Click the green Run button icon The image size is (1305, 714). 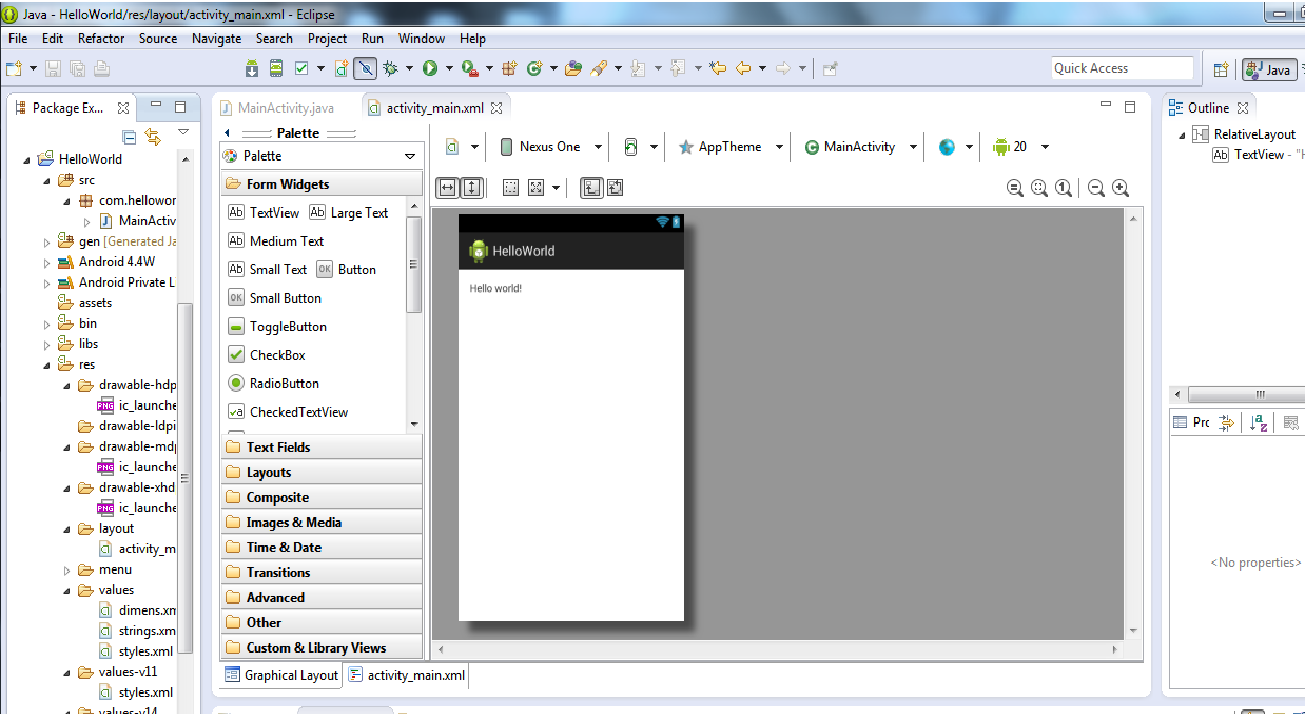click(x=430, y=68)
